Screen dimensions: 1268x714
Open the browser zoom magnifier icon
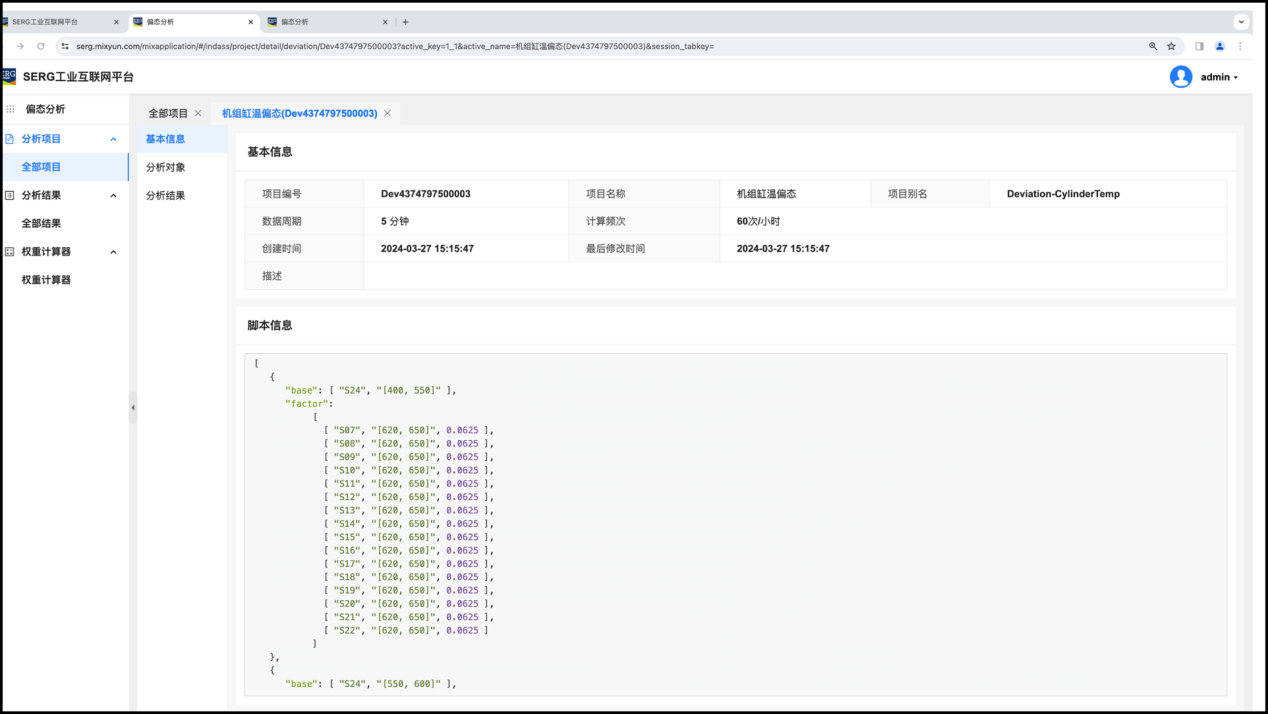coord(1153,46)
